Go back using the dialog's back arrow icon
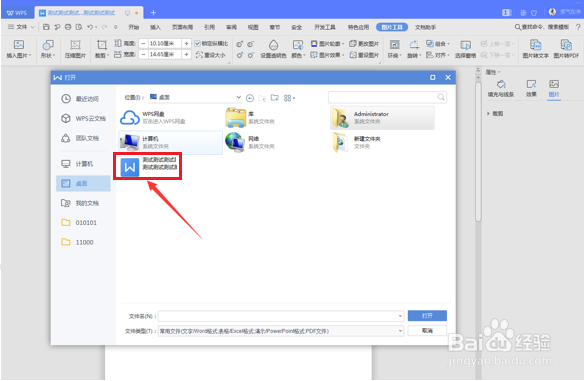Screen dimensions: 584x381 (x=250, y=98)
